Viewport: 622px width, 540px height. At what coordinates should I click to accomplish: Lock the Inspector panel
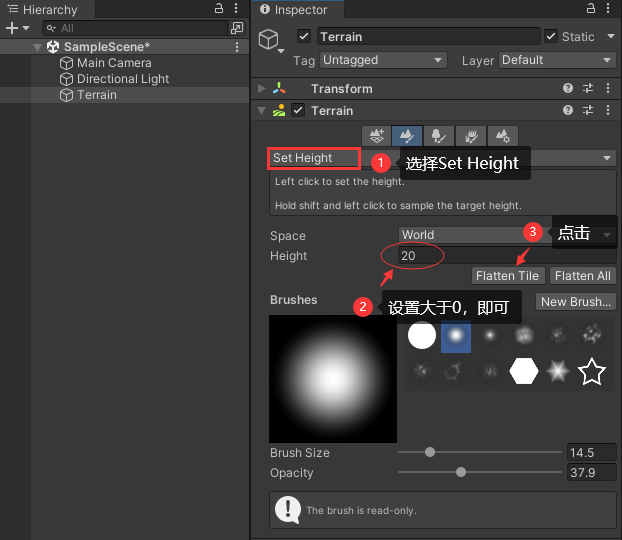[591, 8]
